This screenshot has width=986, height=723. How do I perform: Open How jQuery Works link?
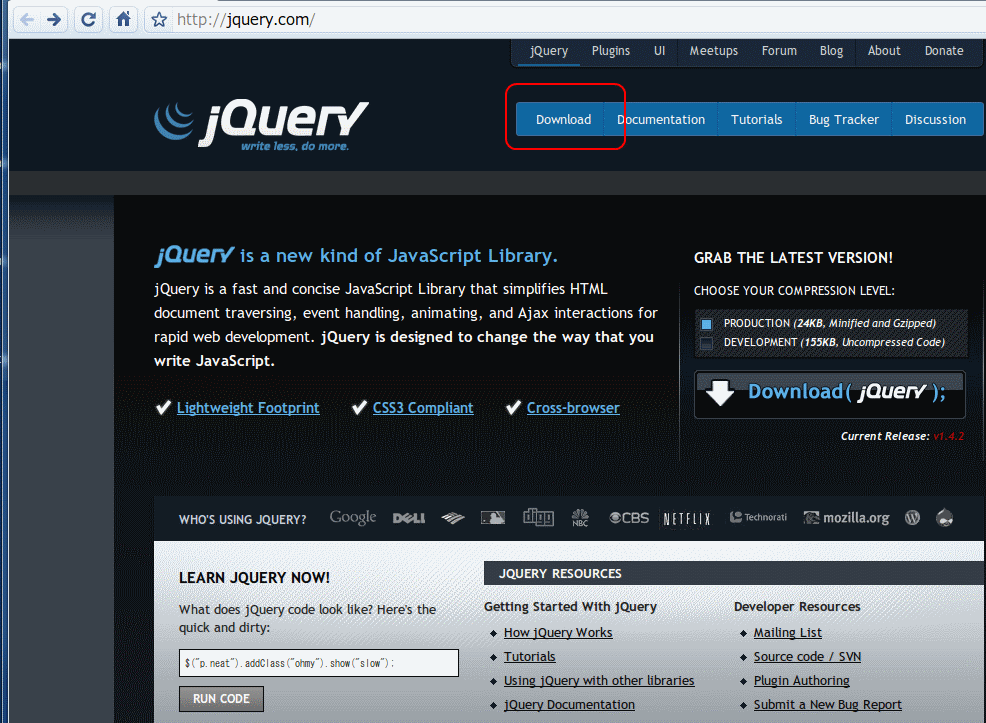tap(558, 633)
